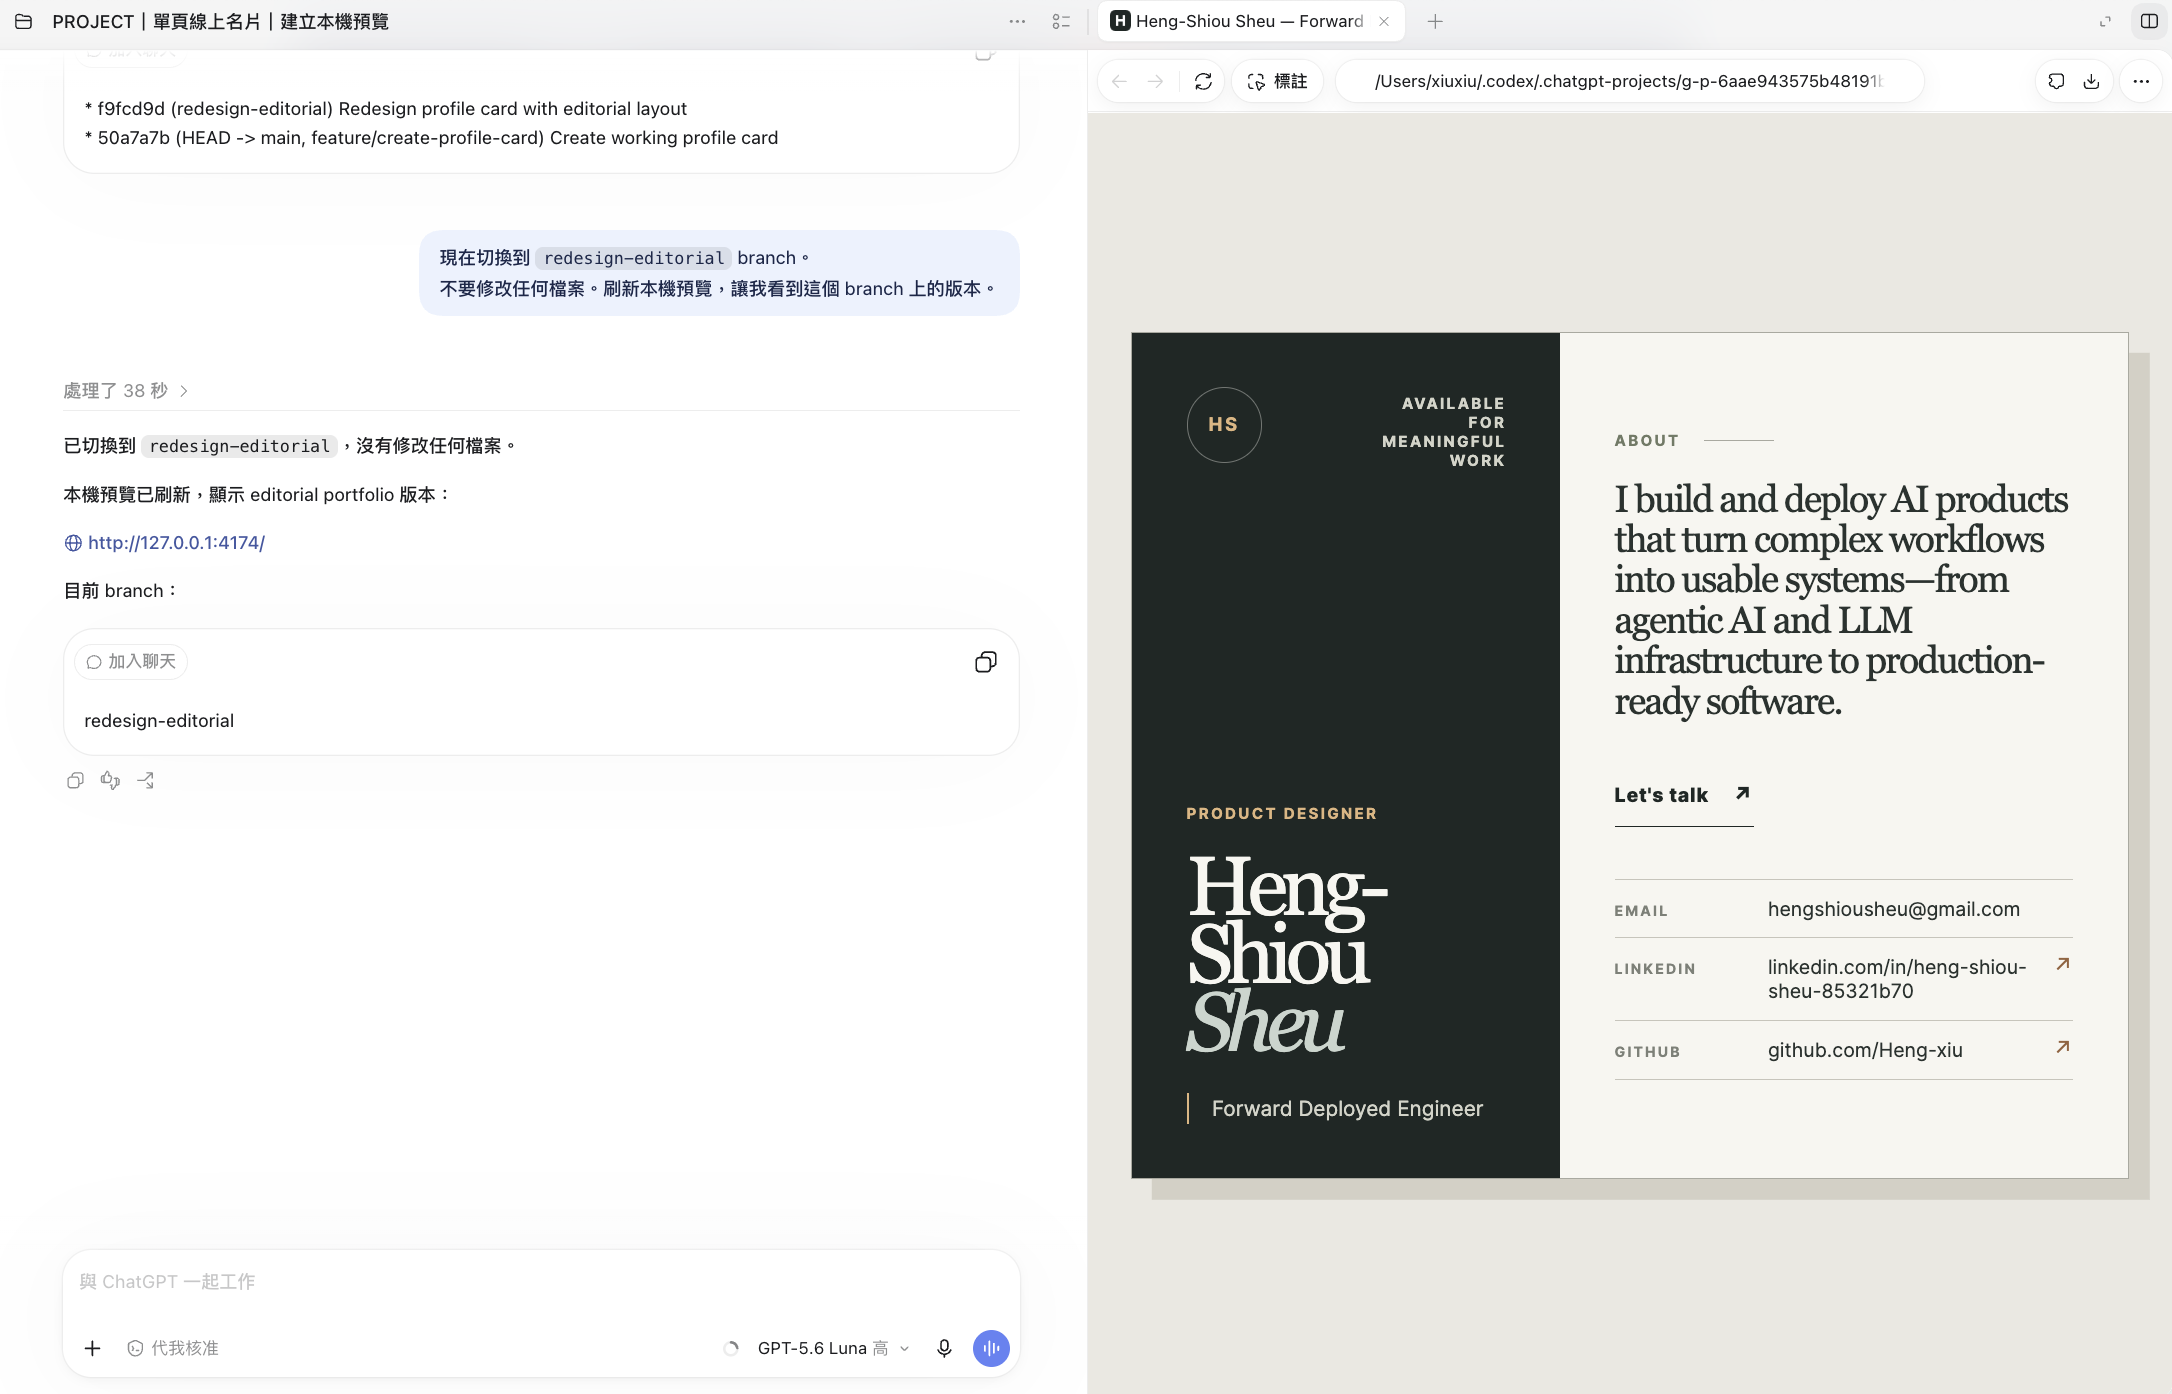The image size is (2172, 1394).
Task: Focus the 與 ChatGPT 一起工作 input field
Action: (x=541, y=1281)
